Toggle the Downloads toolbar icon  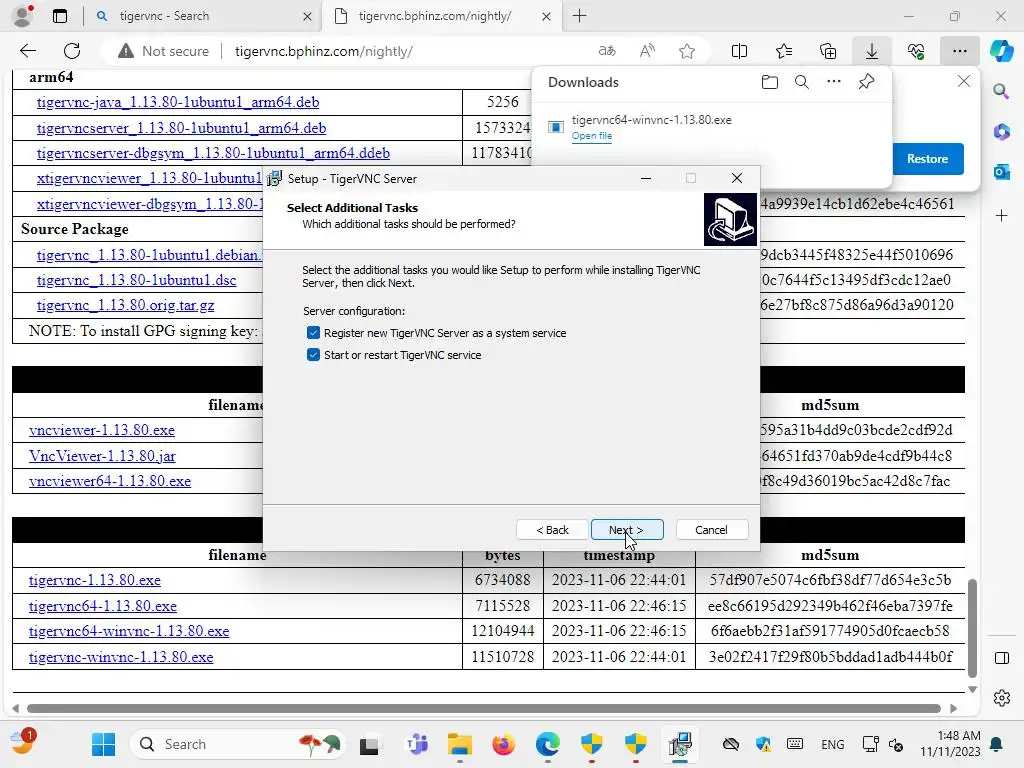(872, 51)
